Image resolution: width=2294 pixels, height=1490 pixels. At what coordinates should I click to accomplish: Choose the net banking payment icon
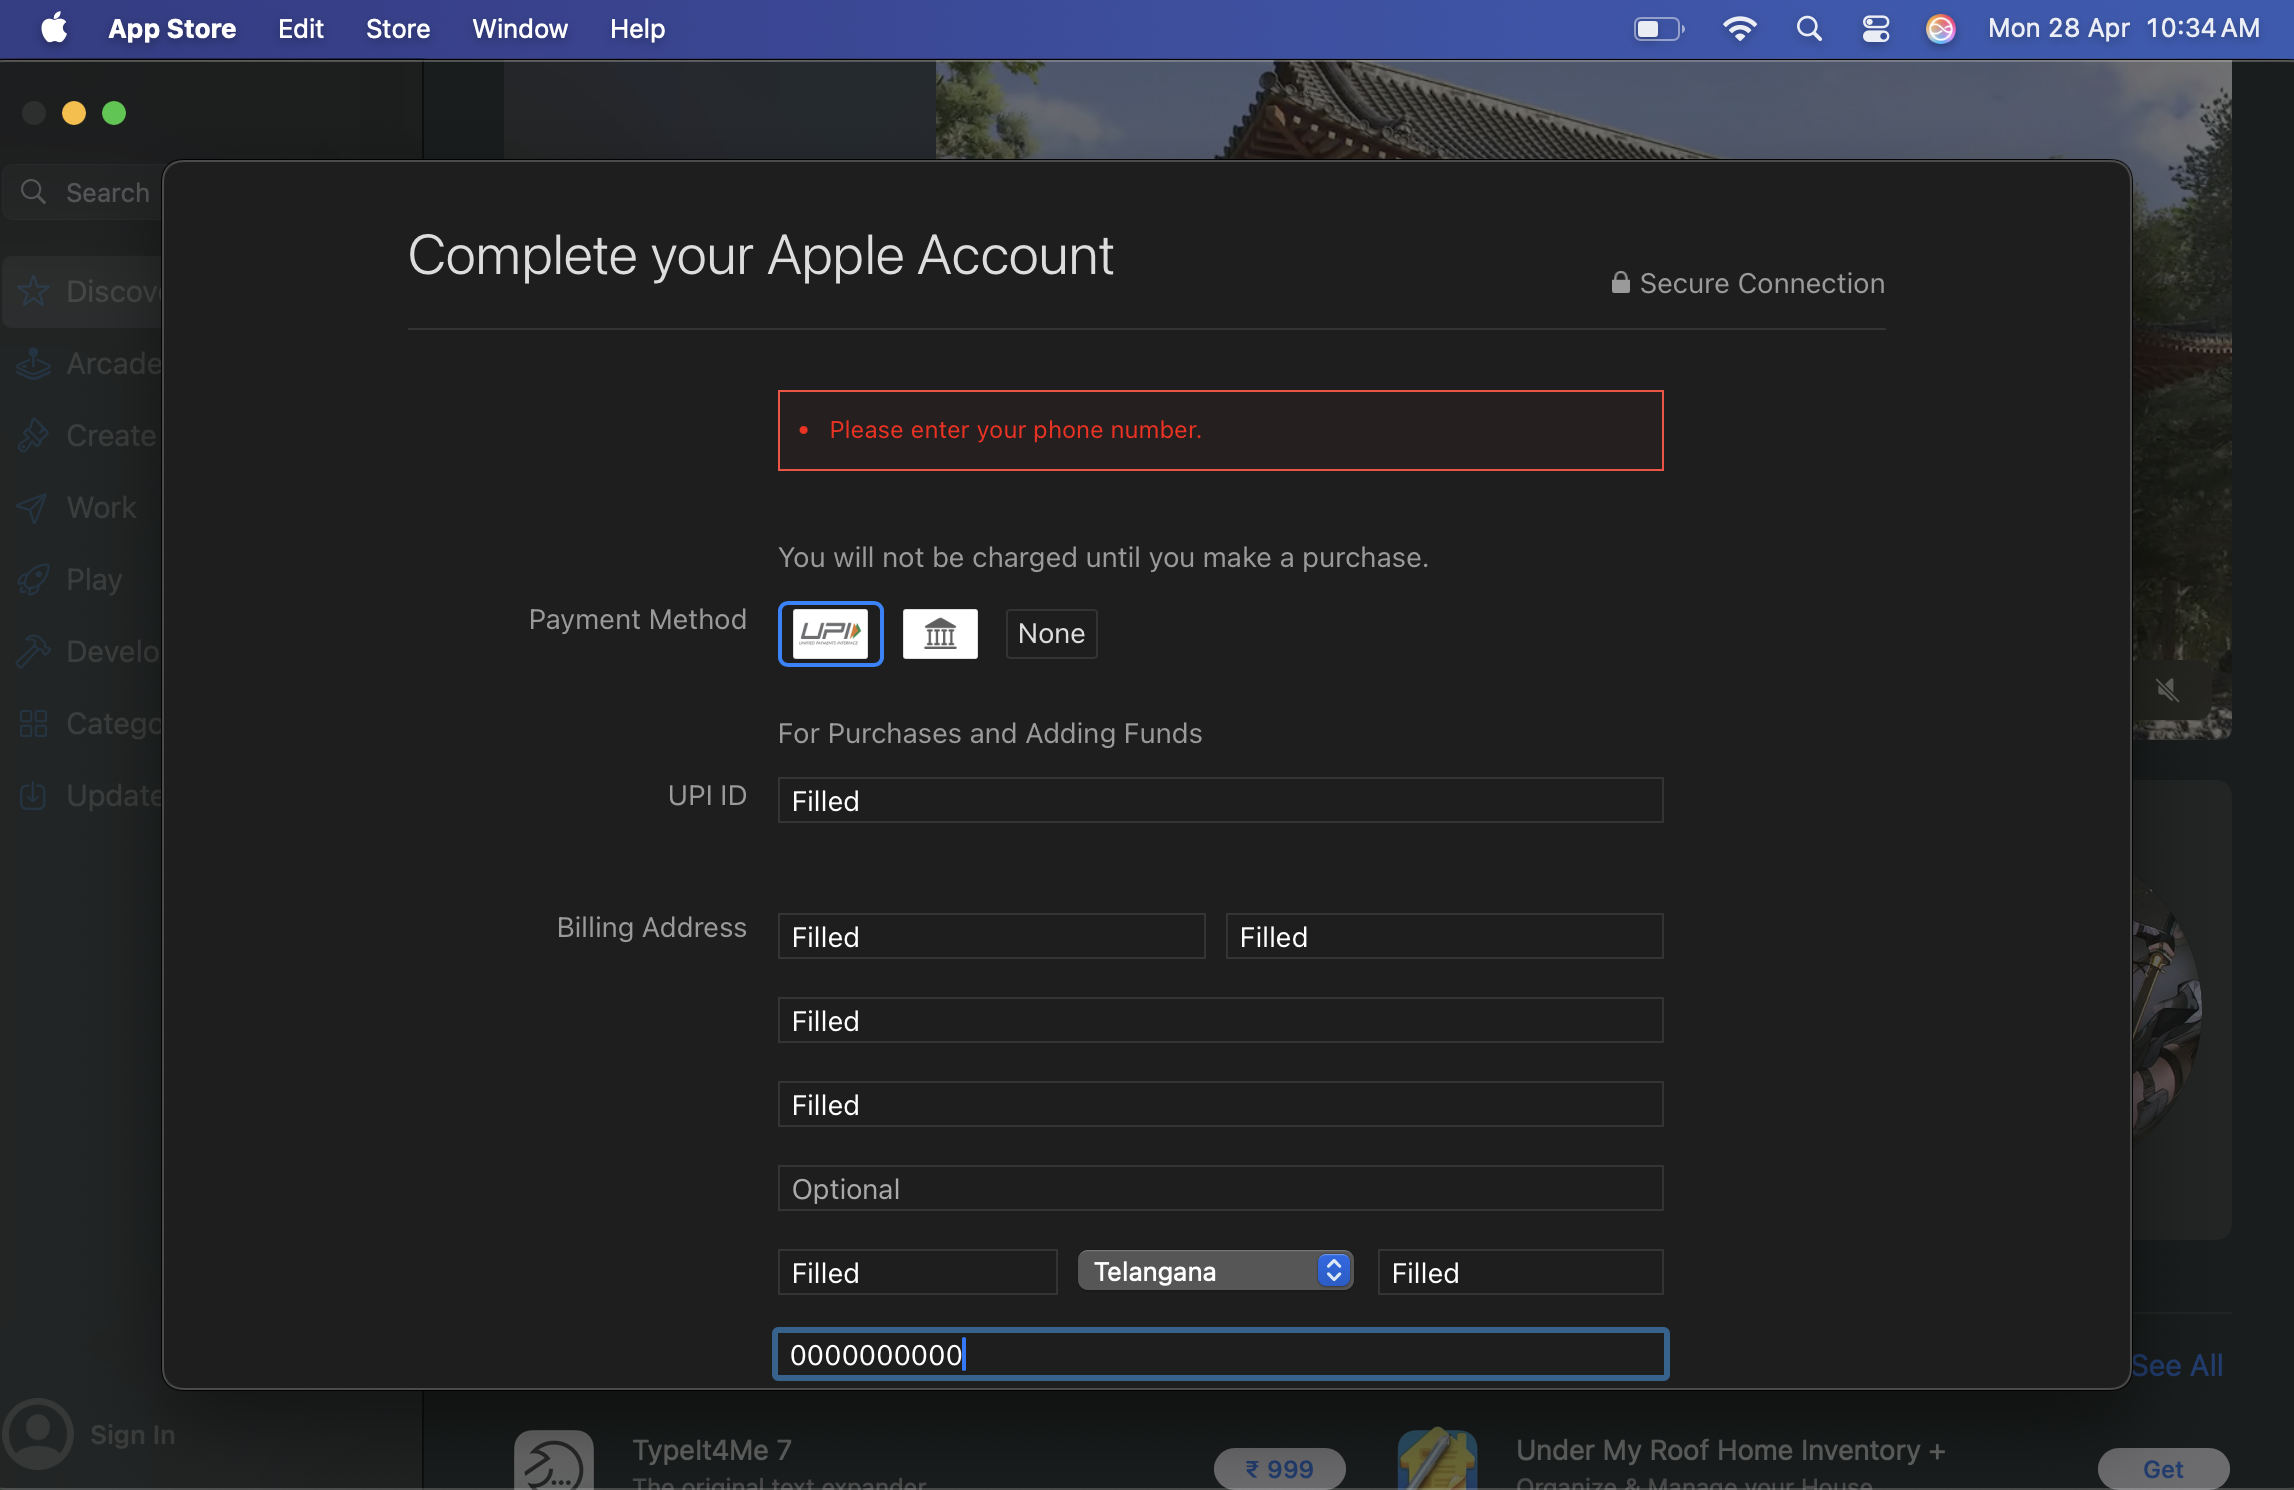click(x=939, y=633)
